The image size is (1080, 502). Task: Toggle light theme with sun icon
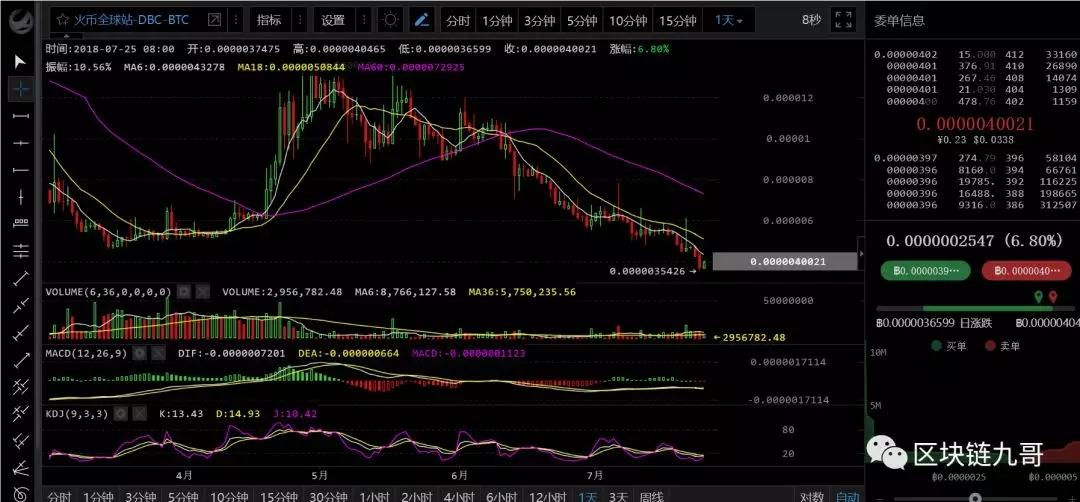(391, 20)
